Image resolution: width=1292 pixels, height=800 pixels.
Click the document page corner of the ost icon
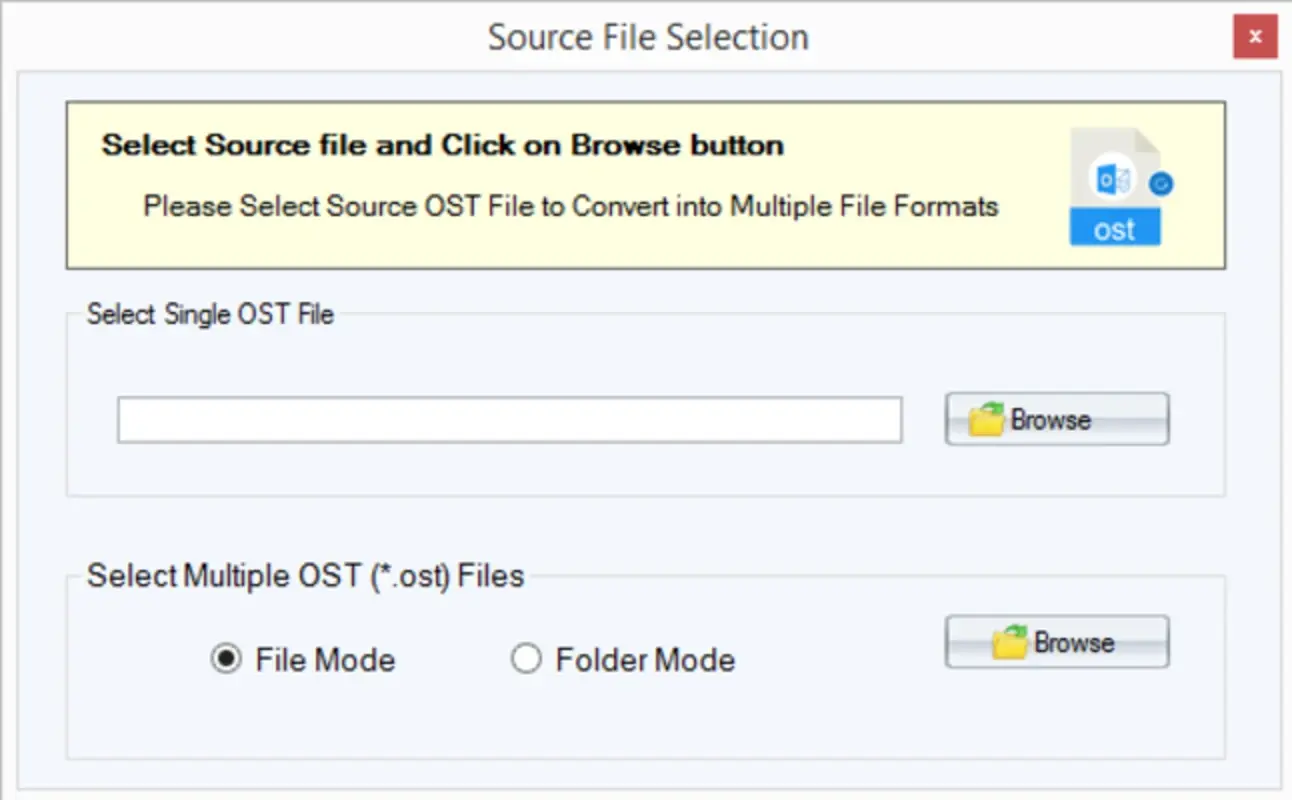click(1148, 138)
